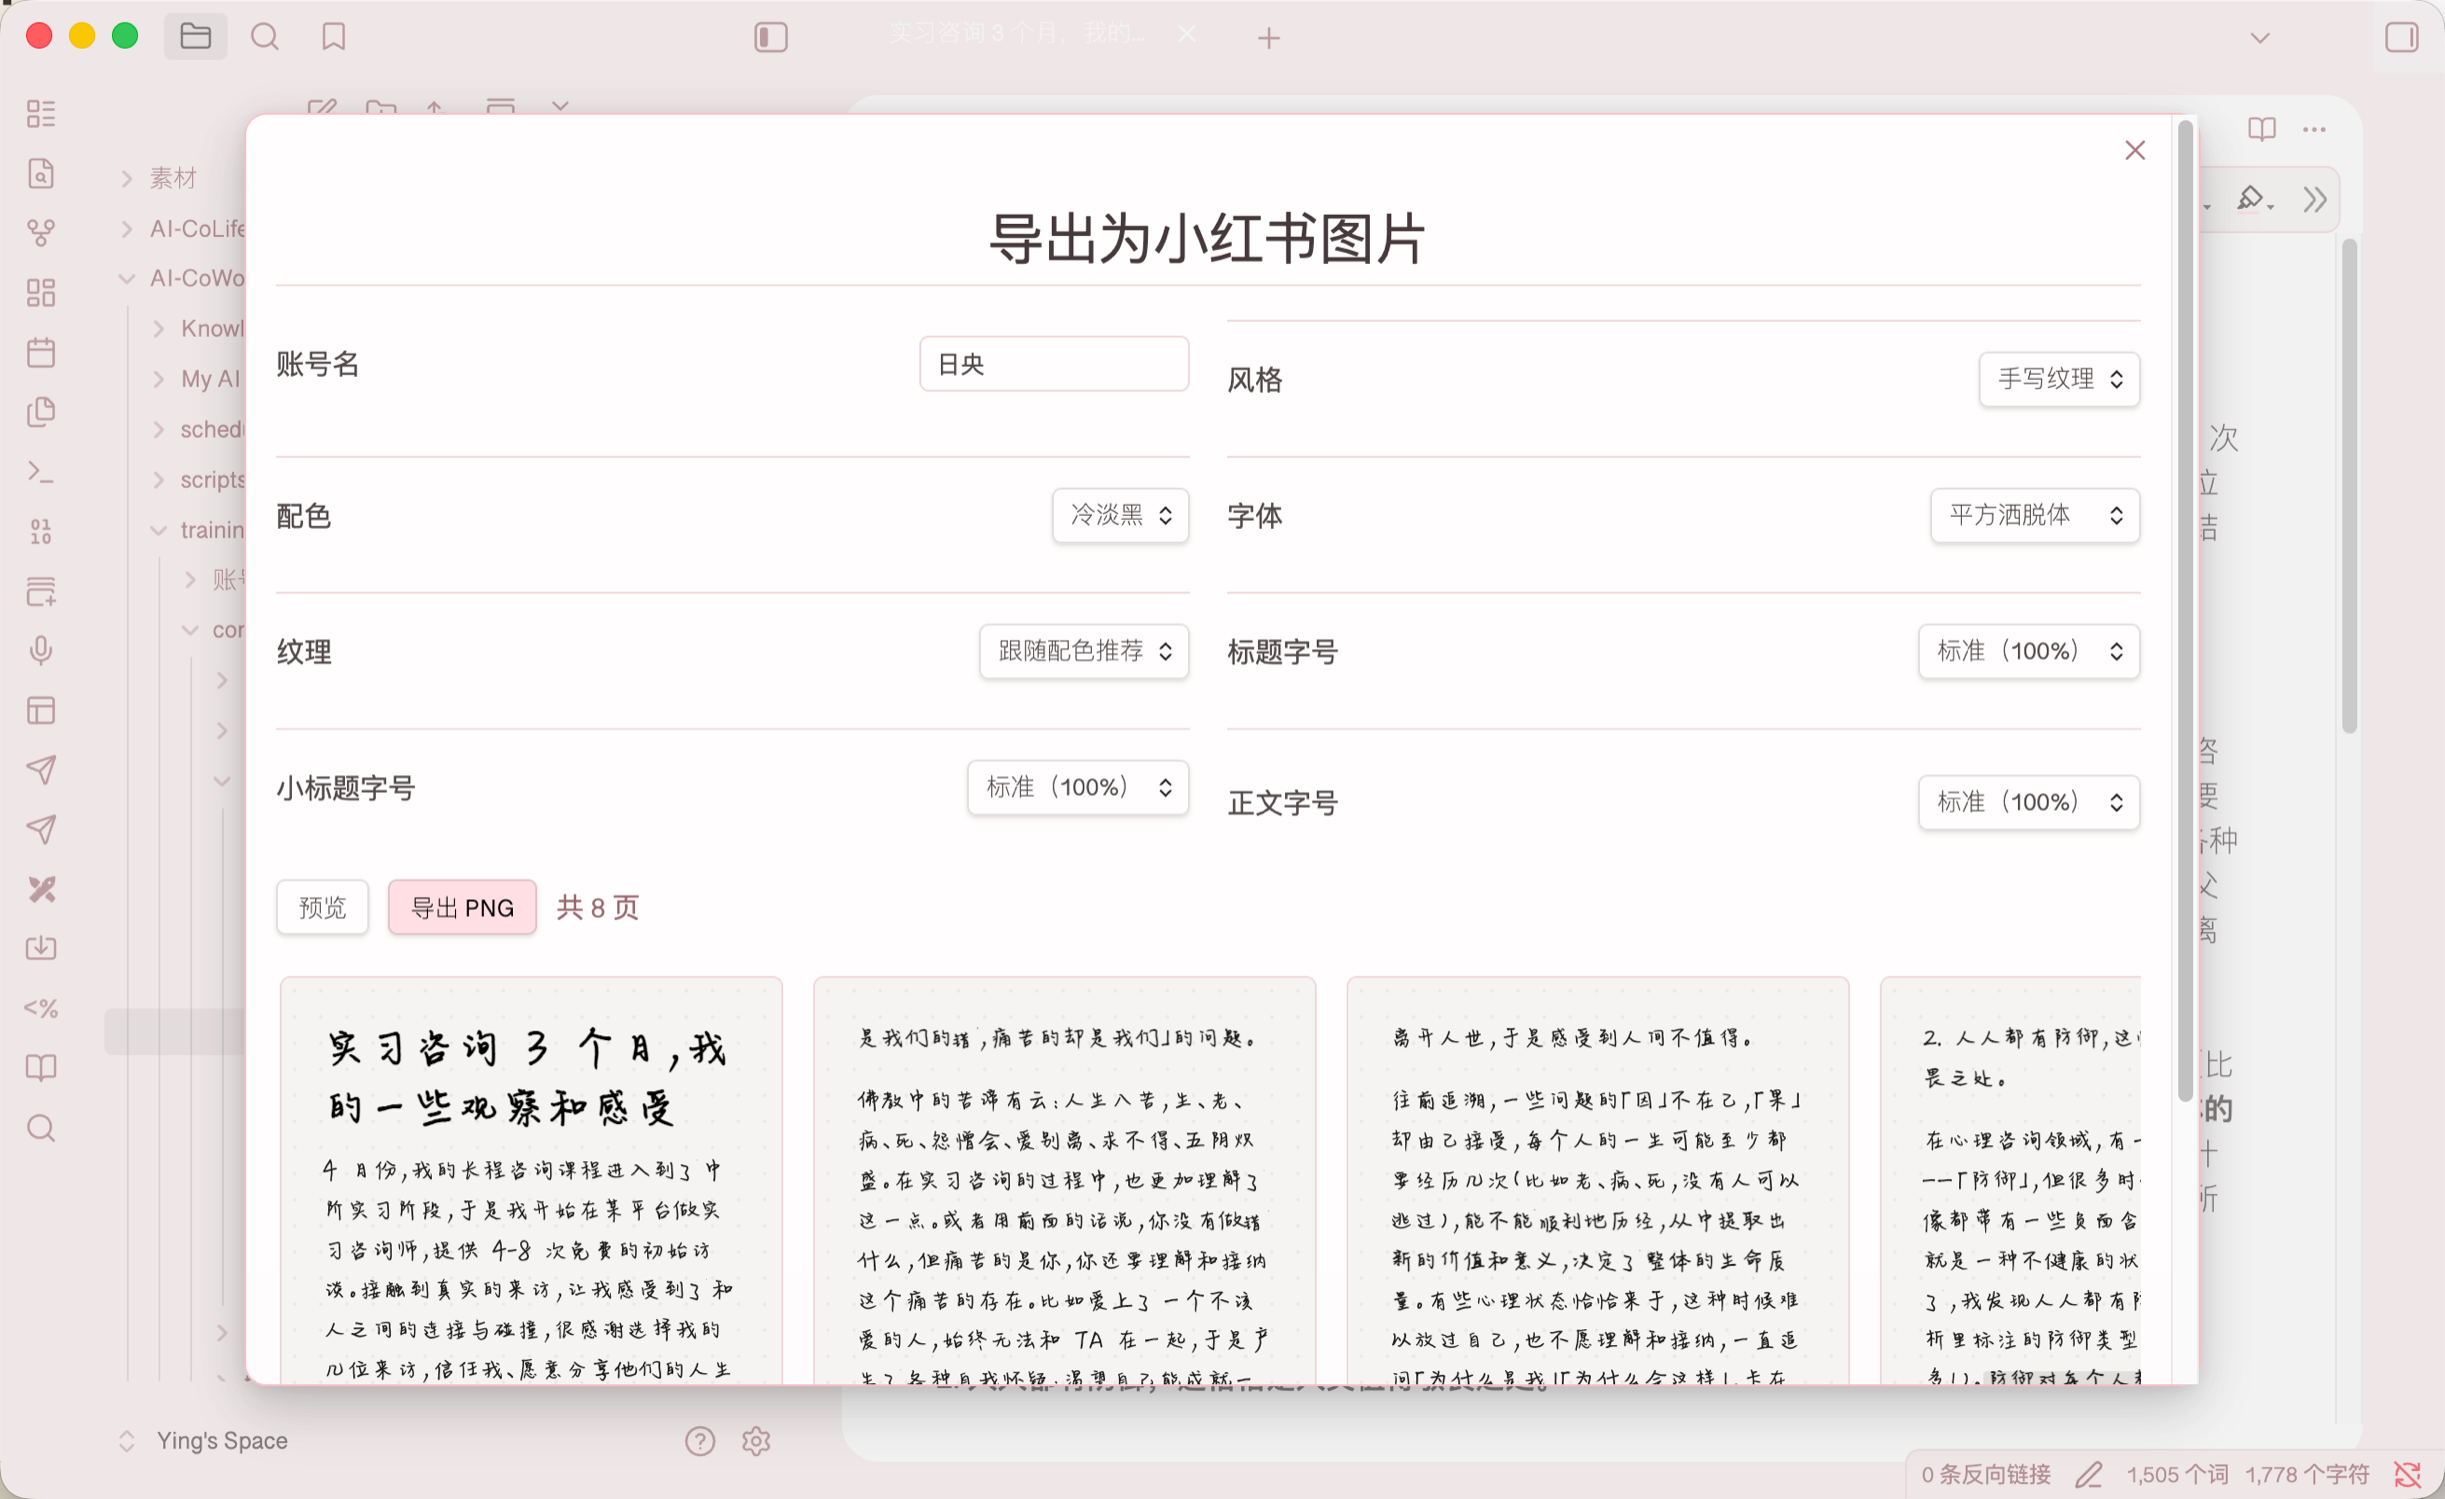
Task: Toggle the left sidebar panel icon
Action: pos(771,38)
